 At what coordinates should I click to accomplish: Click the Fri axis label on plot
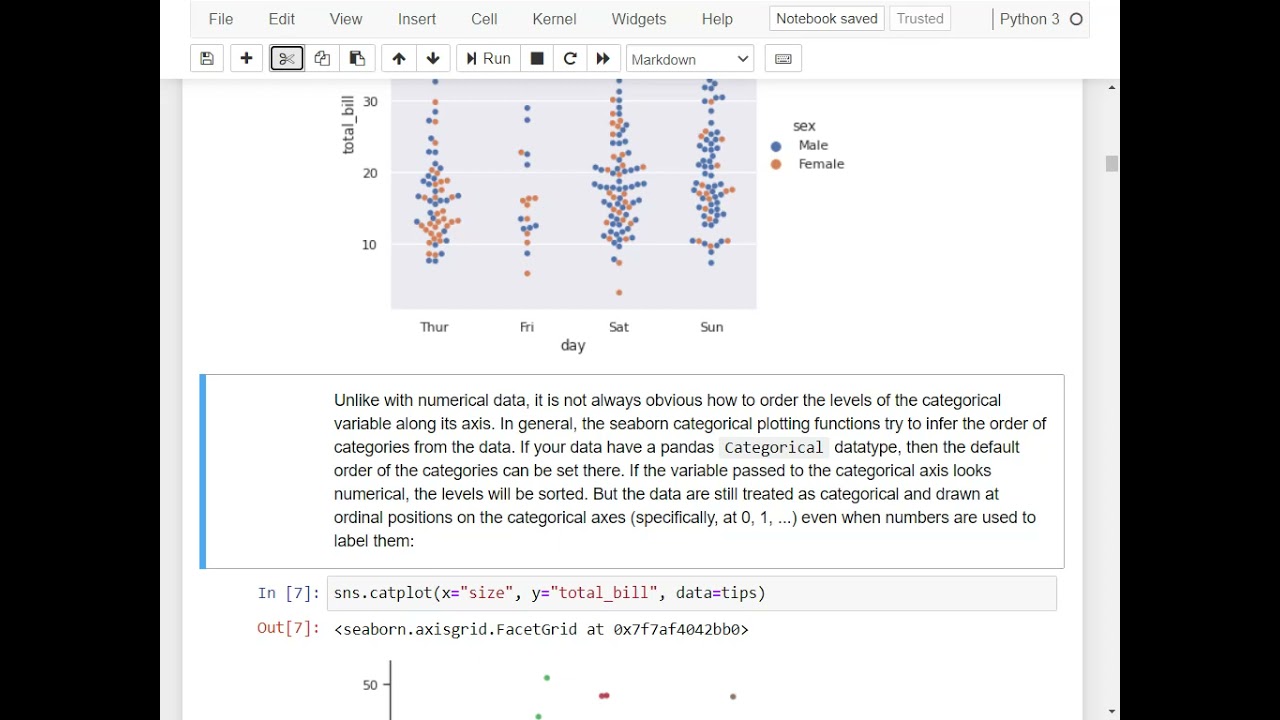pos(527,327)
